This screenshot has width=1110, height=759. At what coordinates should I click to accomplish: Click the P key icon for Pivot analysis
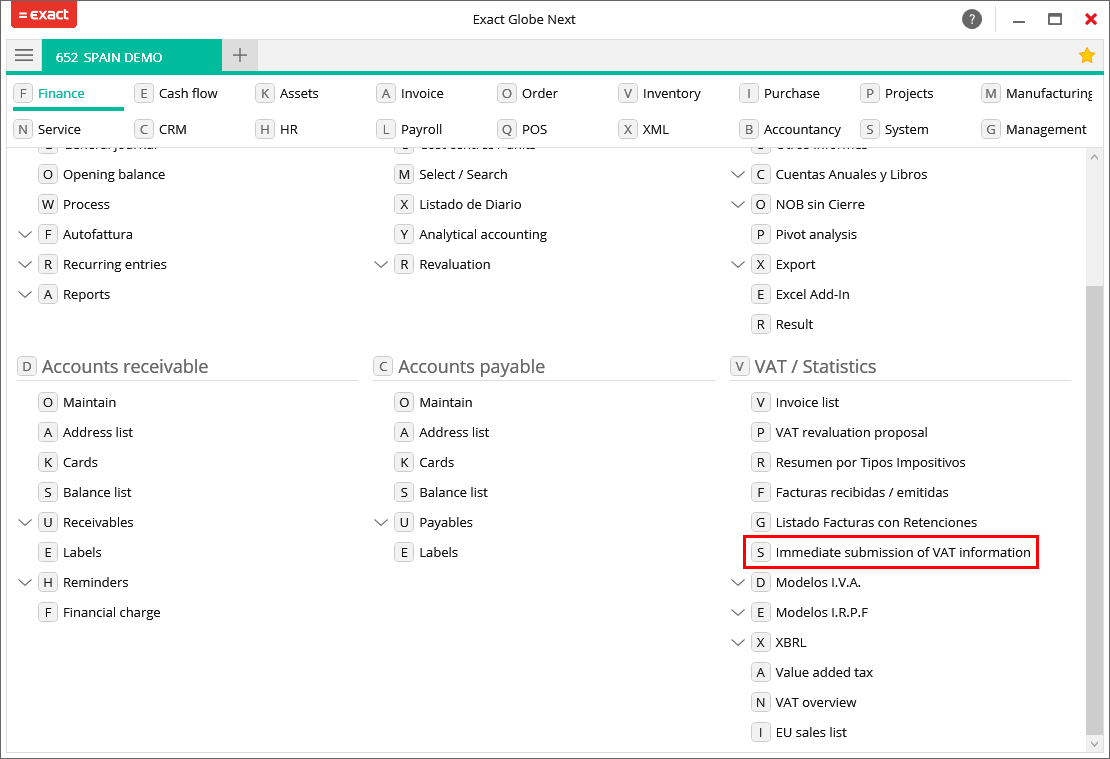tap(761, 234)
